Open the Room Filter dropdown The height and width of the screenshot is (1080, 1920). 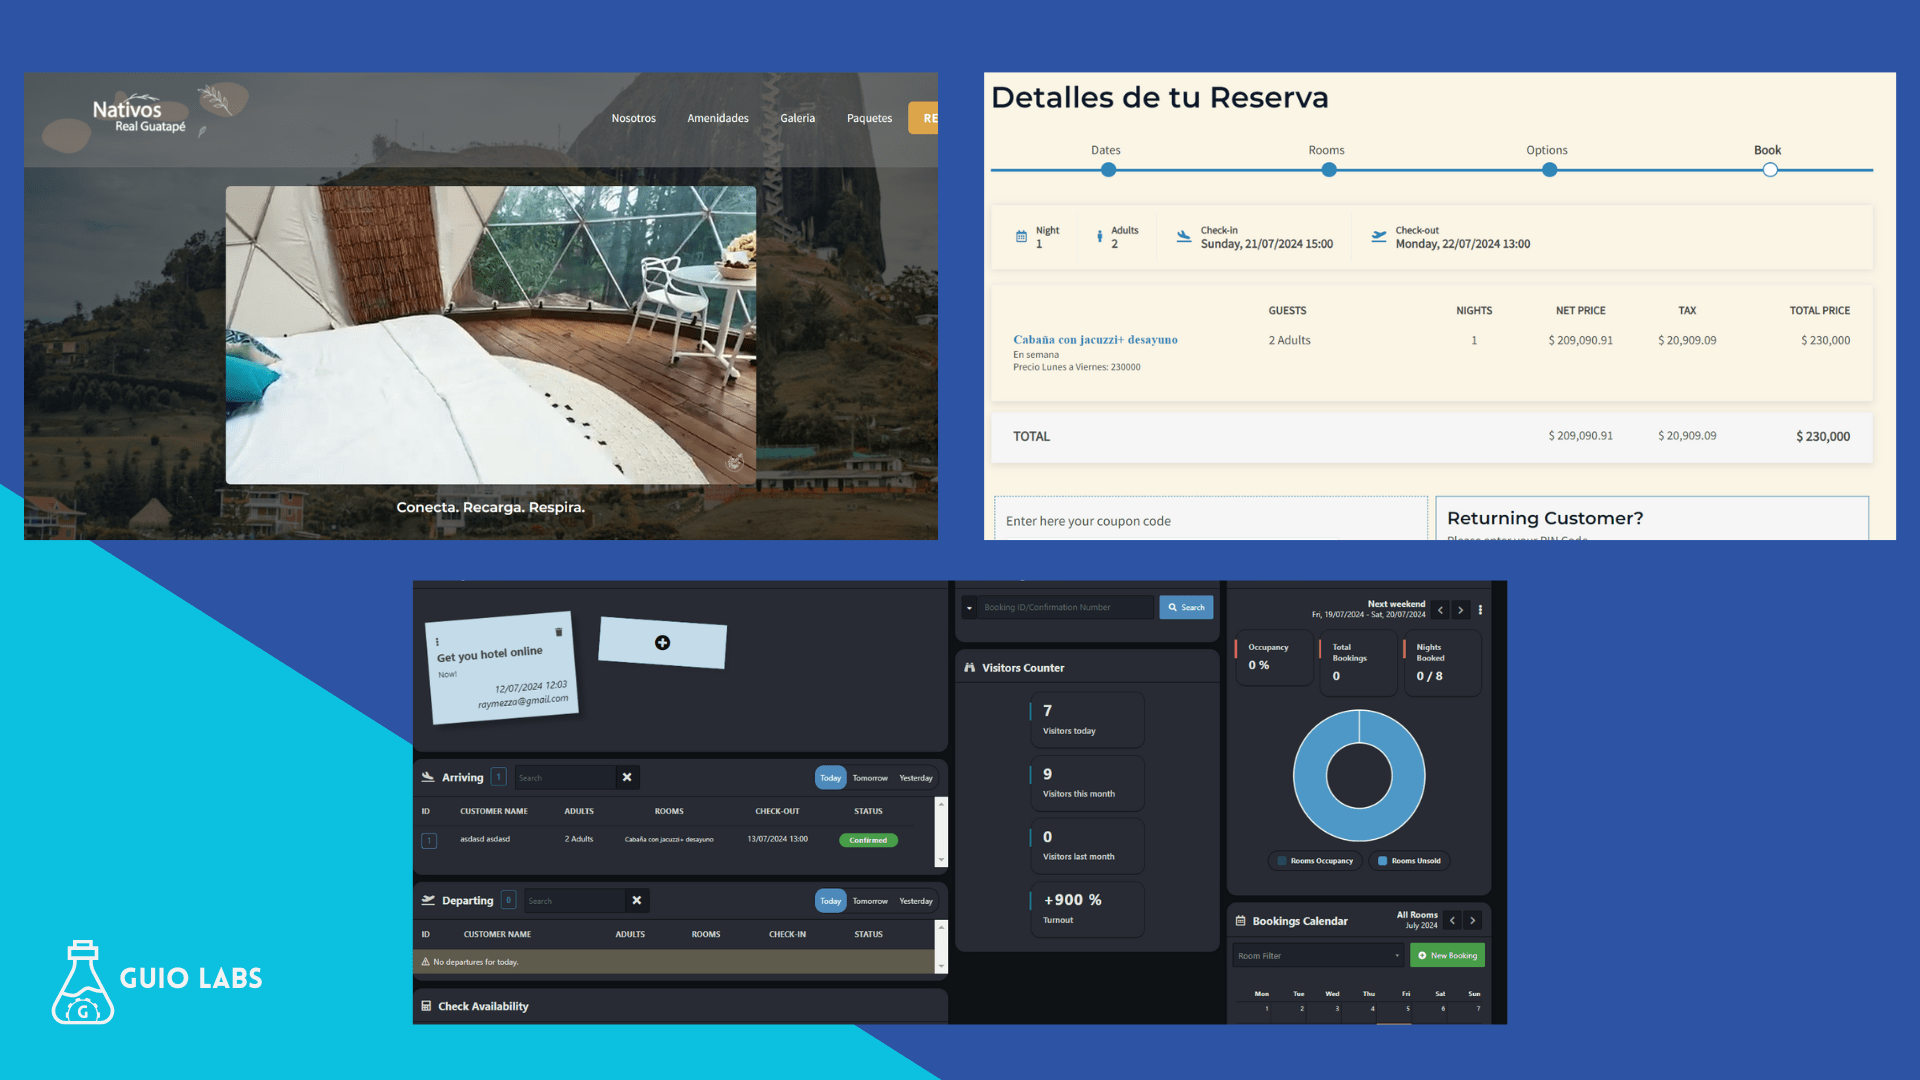[x=1318, y=956]
